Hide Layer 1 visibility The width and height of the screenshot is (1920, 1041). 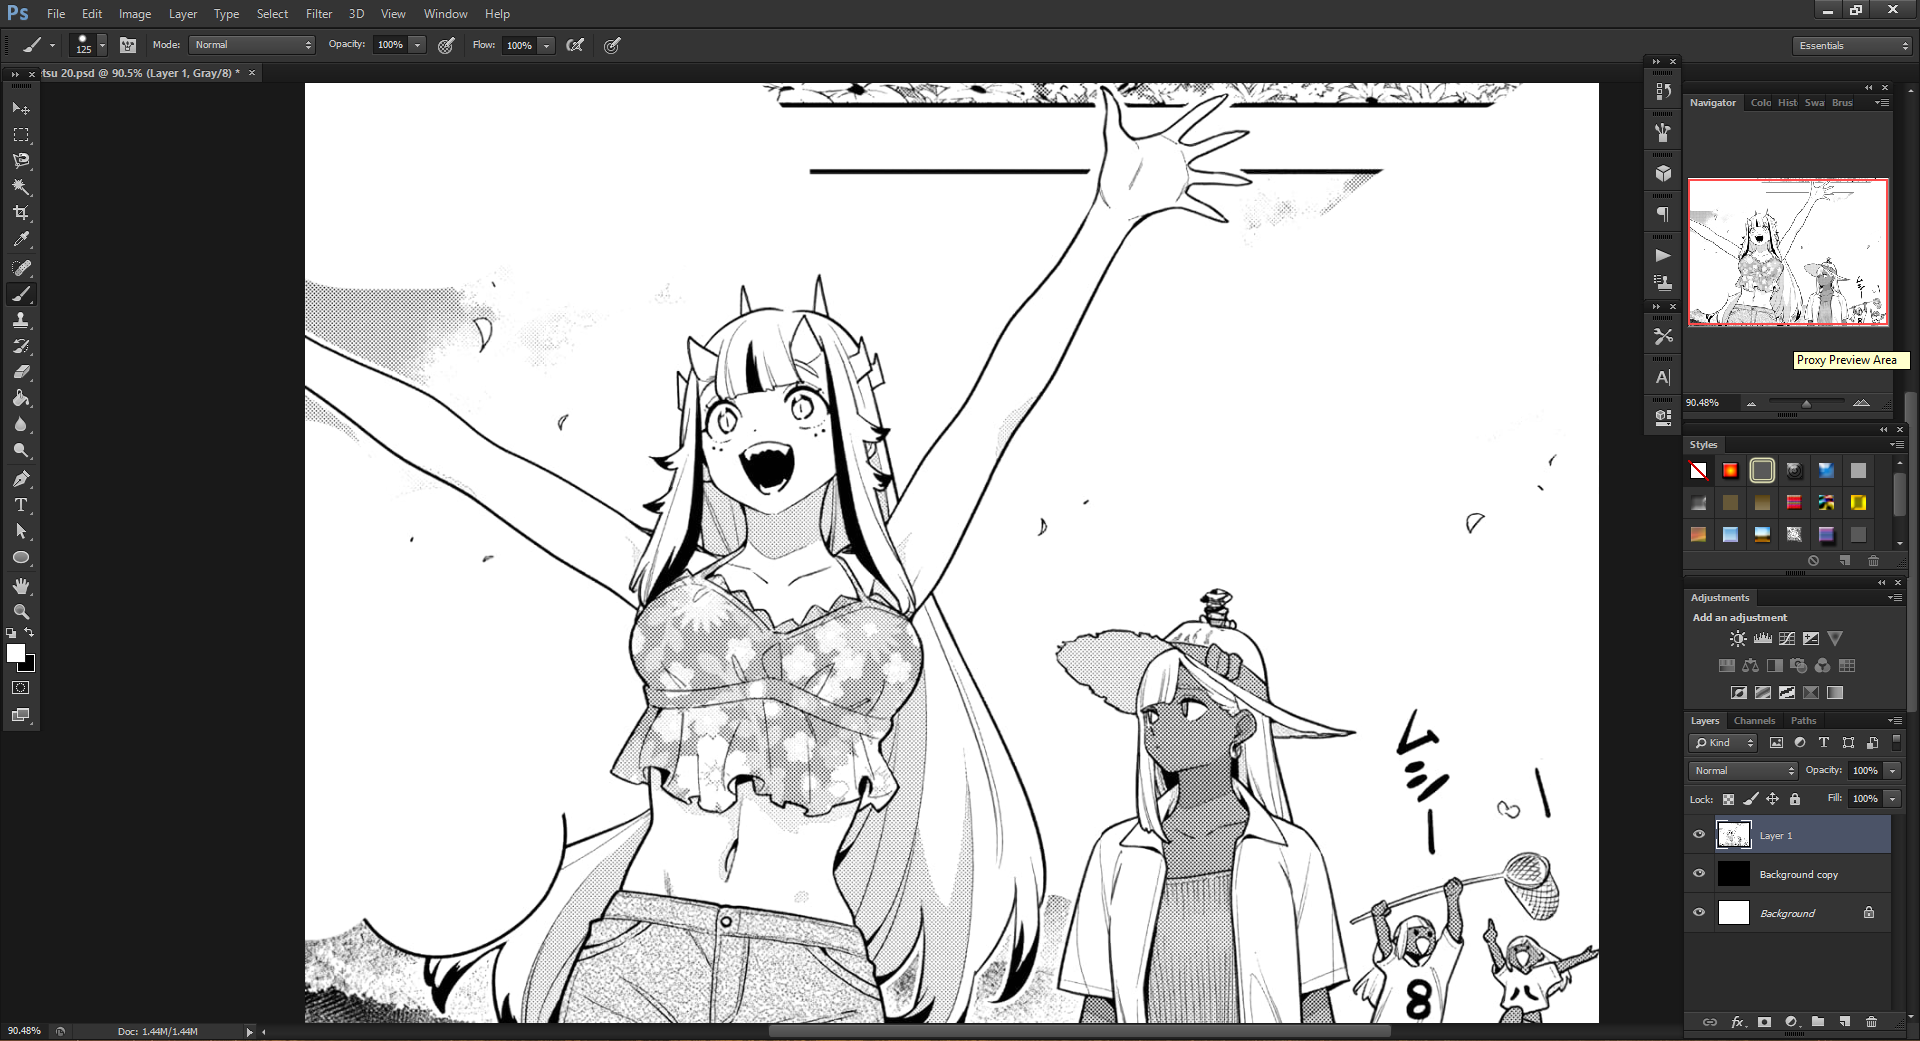(1698, 834)
